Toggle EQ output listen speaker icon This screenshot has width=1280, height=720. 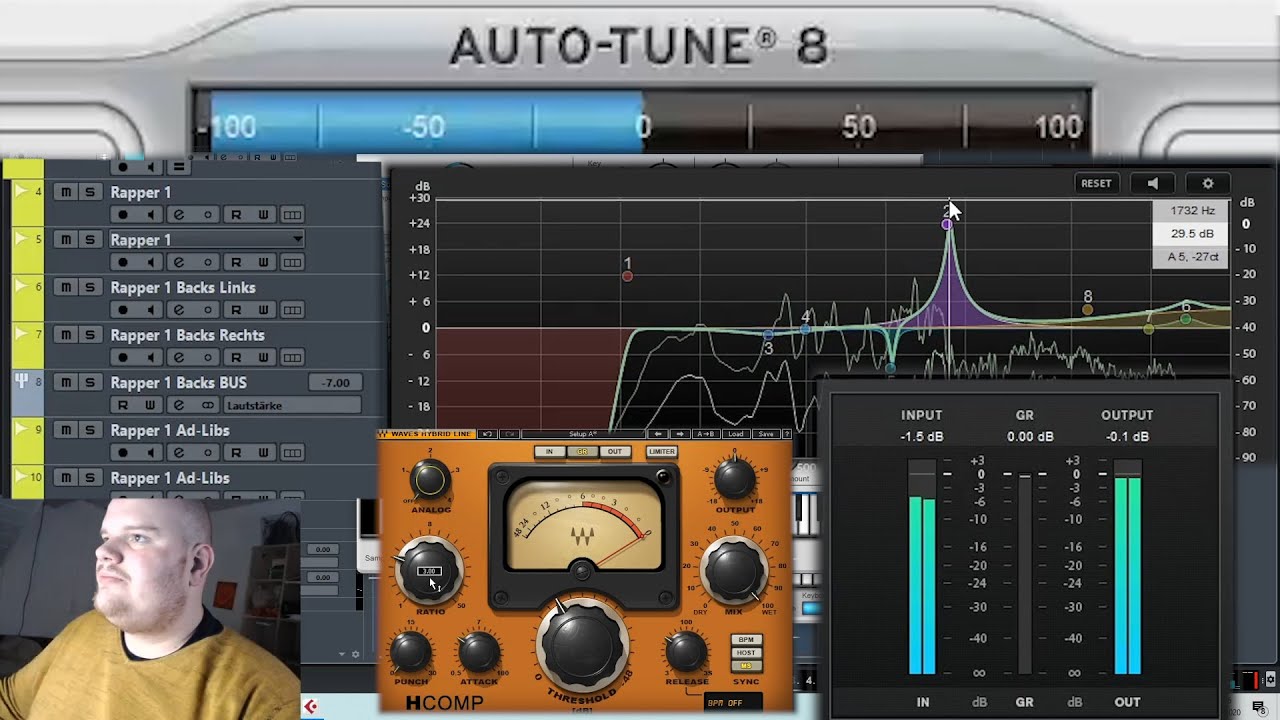click(1153, 184)
